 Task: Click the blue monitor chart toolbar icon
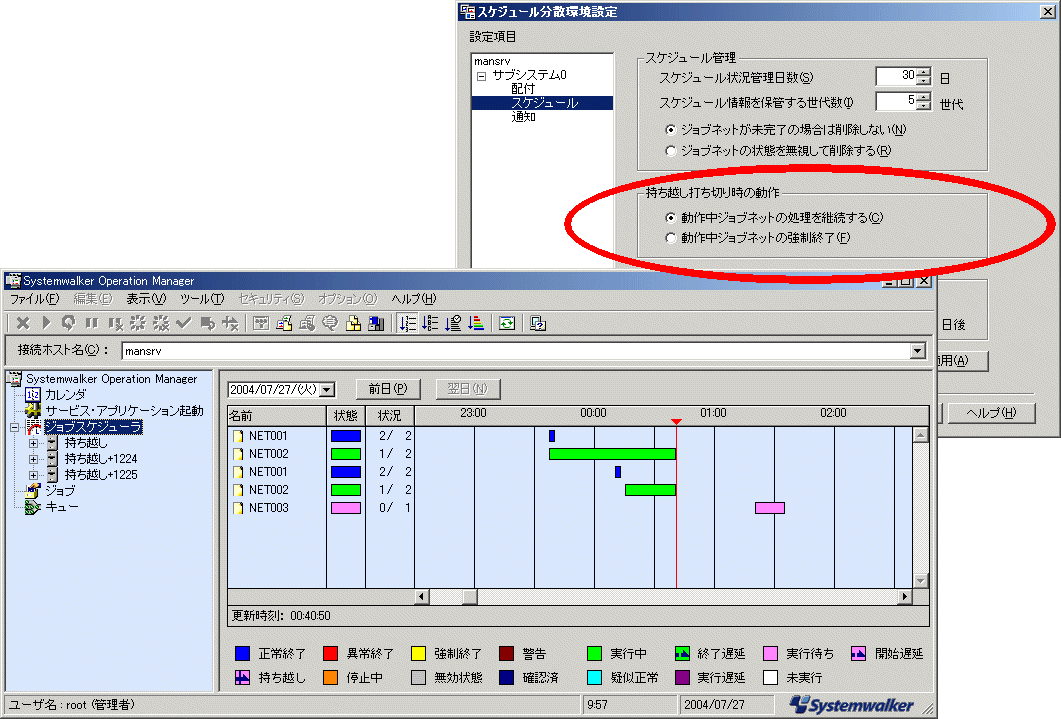[376, 323]
